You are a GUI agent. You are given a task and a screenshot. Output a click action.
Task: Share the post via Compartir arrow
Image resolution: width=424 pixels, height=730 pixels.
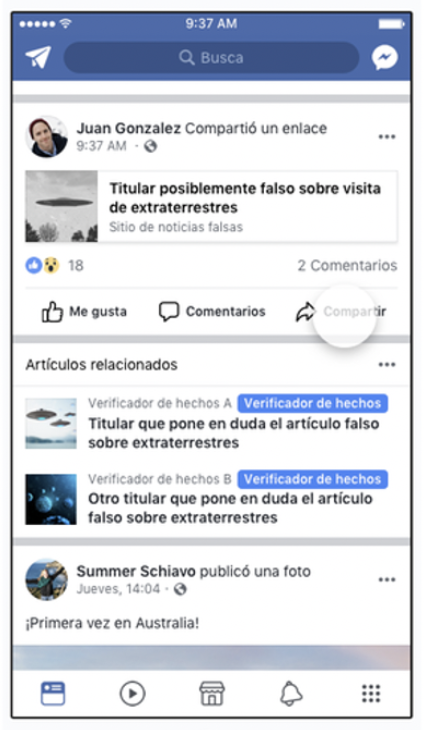point(341,311)
